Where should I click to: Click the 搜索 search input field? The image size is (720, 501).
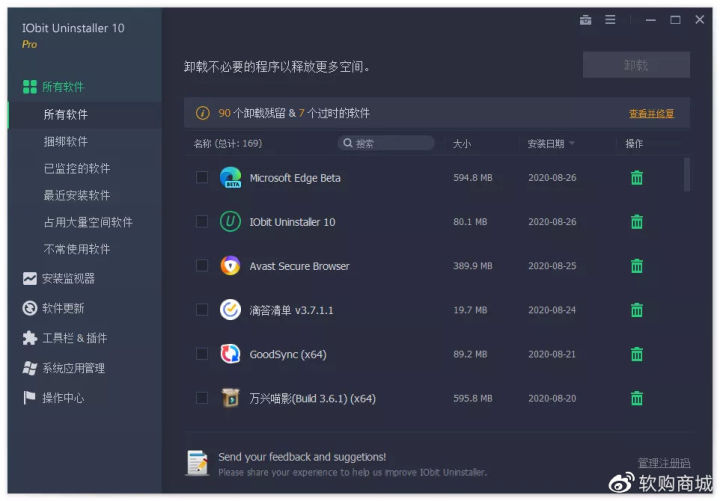coord(386,143)
